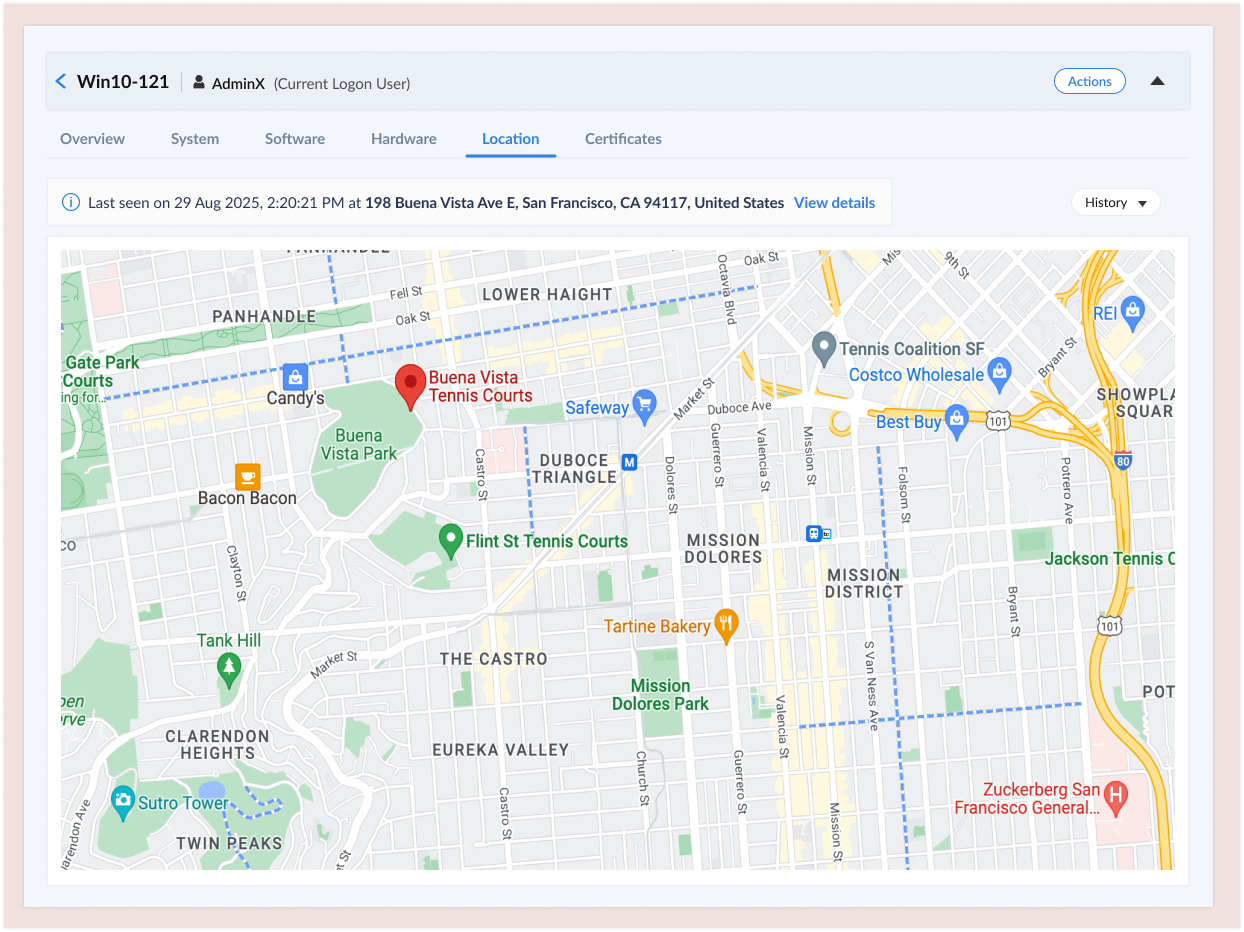This screenshot has width=1244, height=932.
Task: Click the TWIN PEAKS label
Action: click(x=229, y=843)
